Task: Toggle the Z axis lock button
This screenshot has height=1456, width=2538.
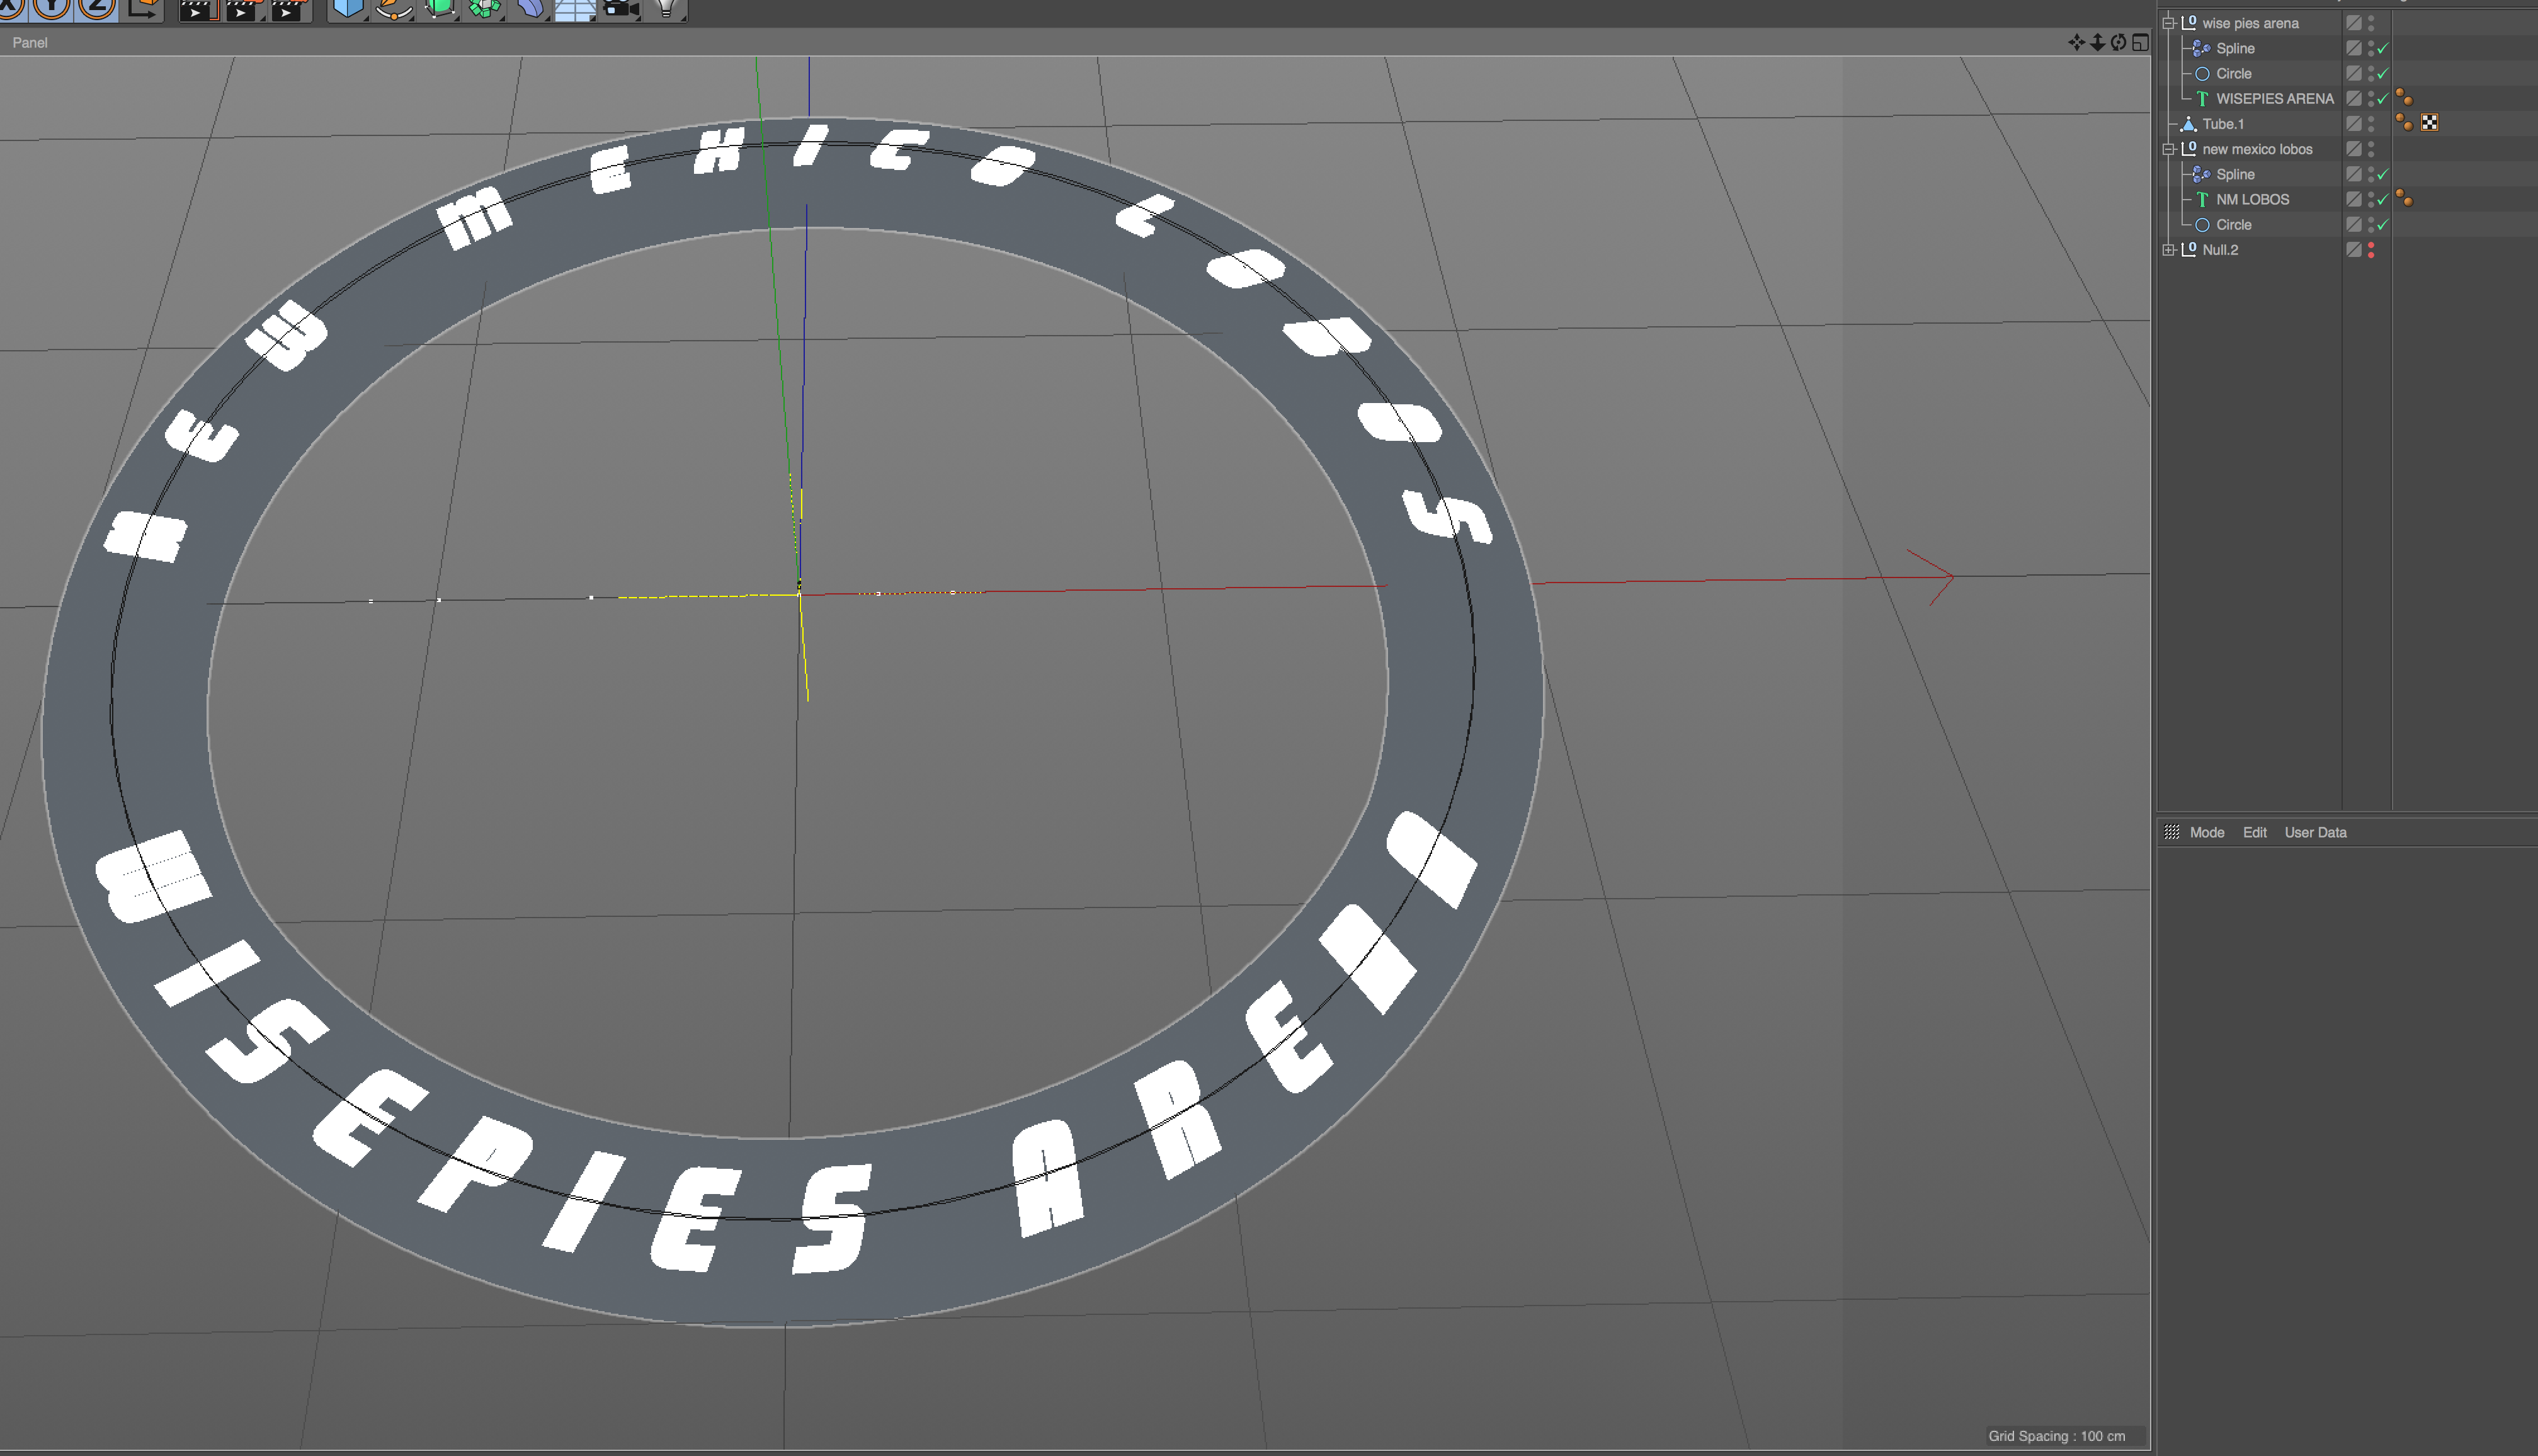Action: pos(96,8)
